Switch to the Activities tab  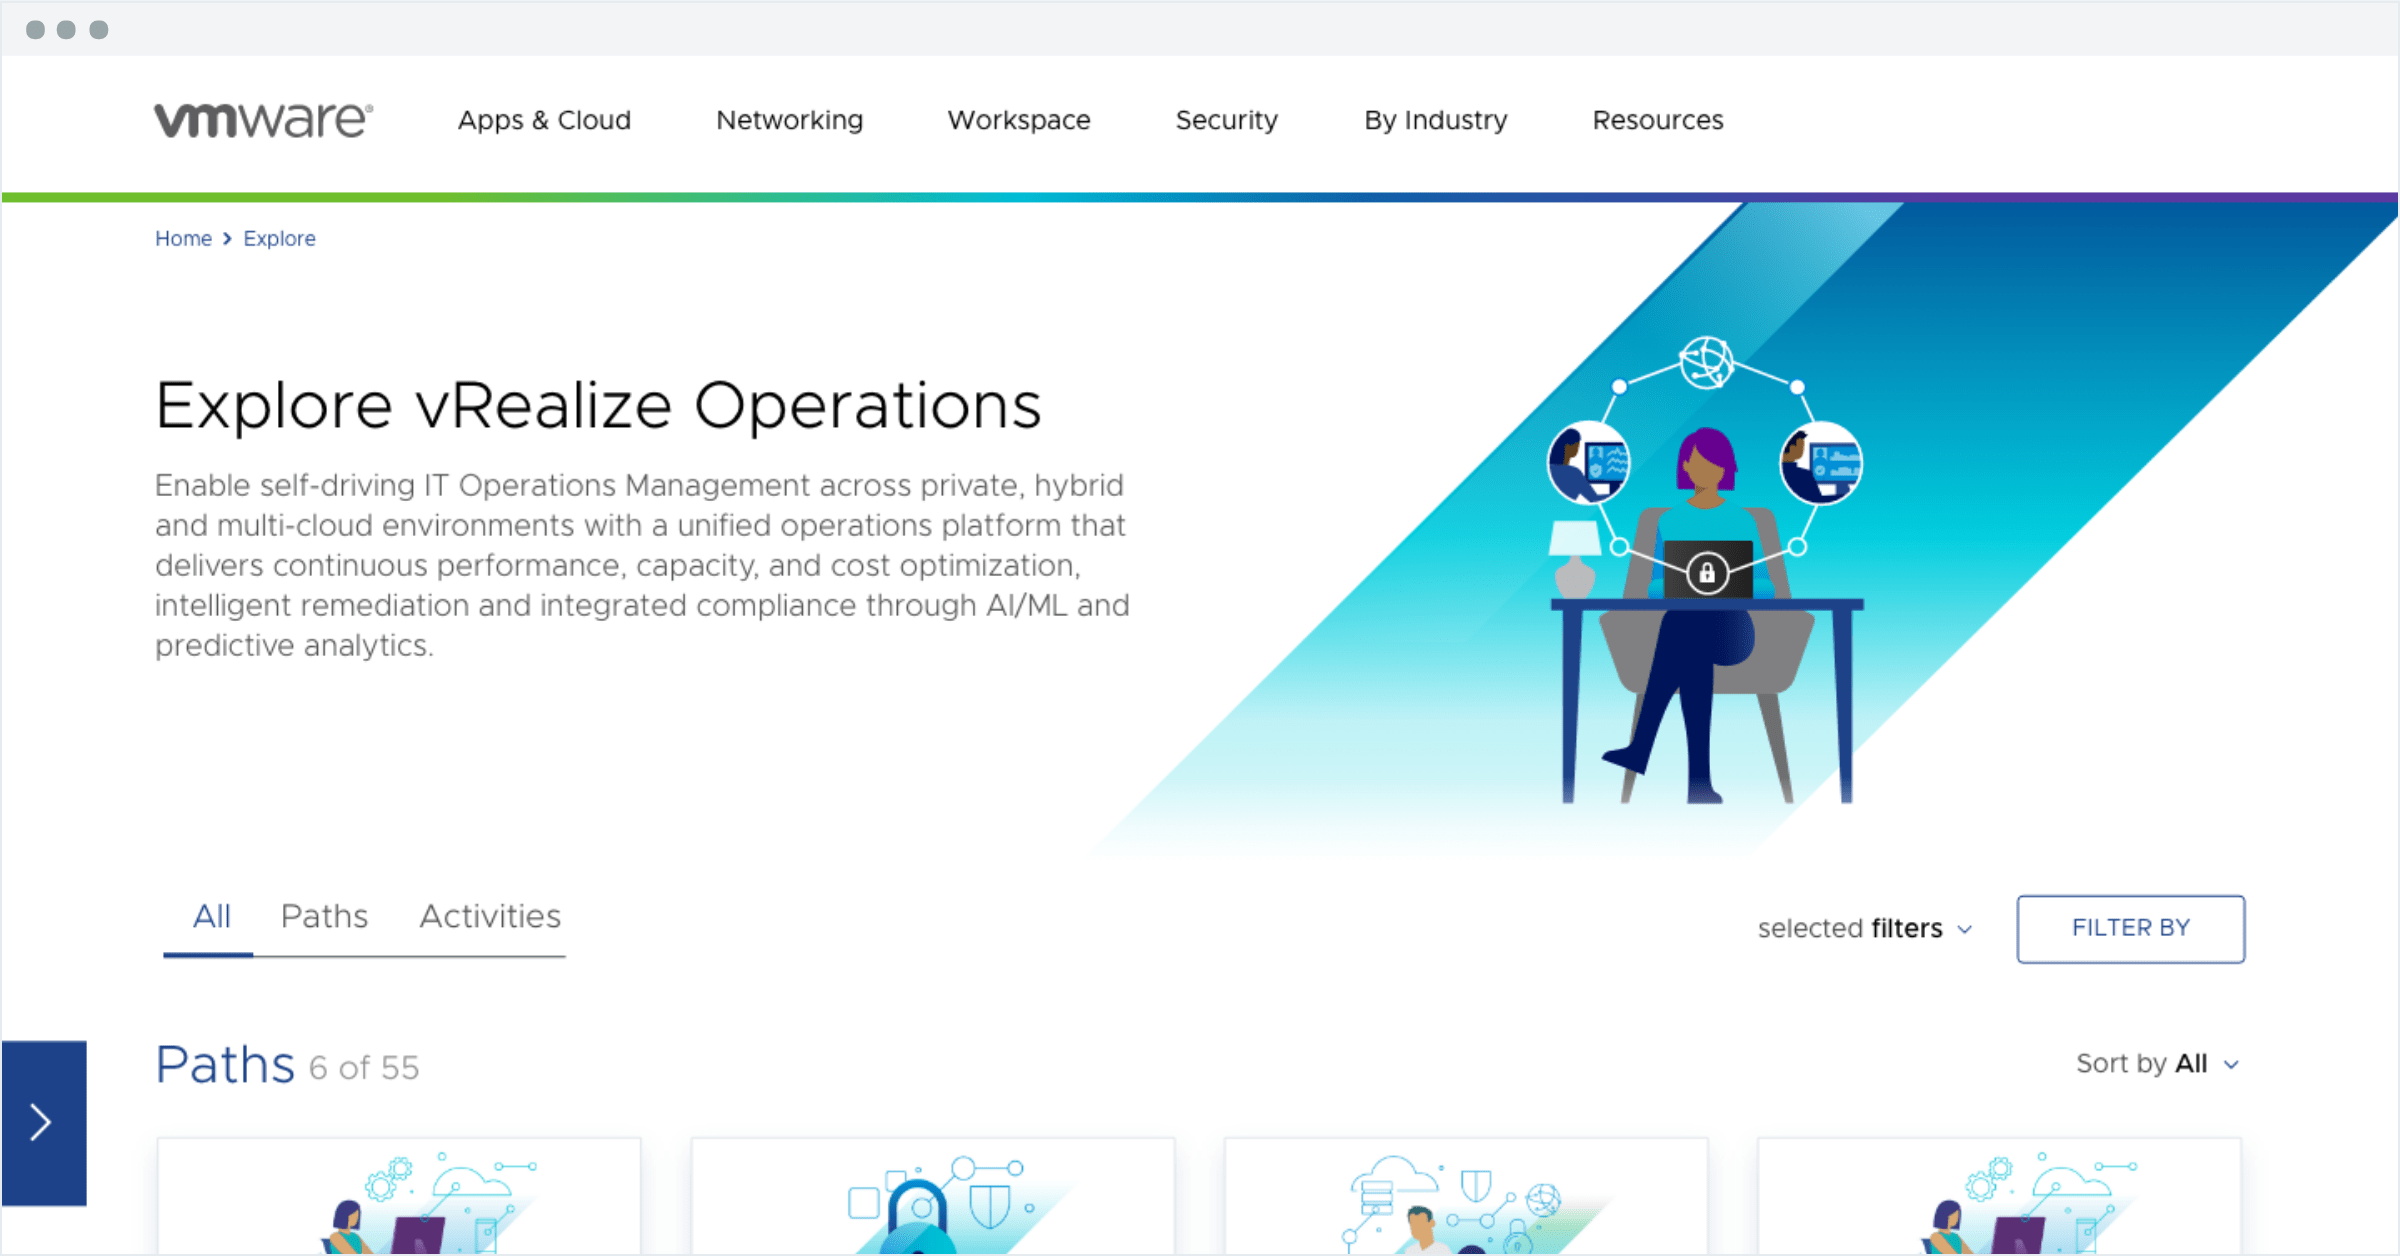tap(490, 916)
